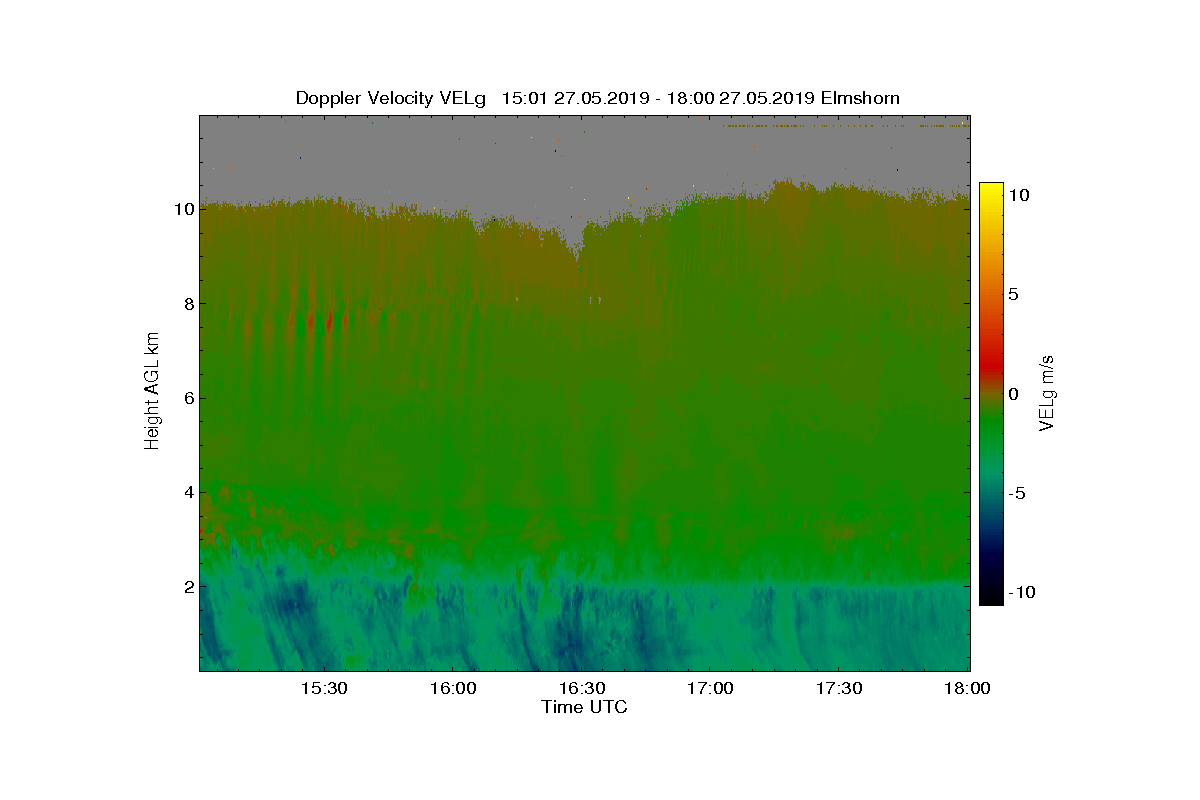Click the 'Elmshorn' station name in title
This screenshot has width=1200, height=800.
(x=860, y=98)
